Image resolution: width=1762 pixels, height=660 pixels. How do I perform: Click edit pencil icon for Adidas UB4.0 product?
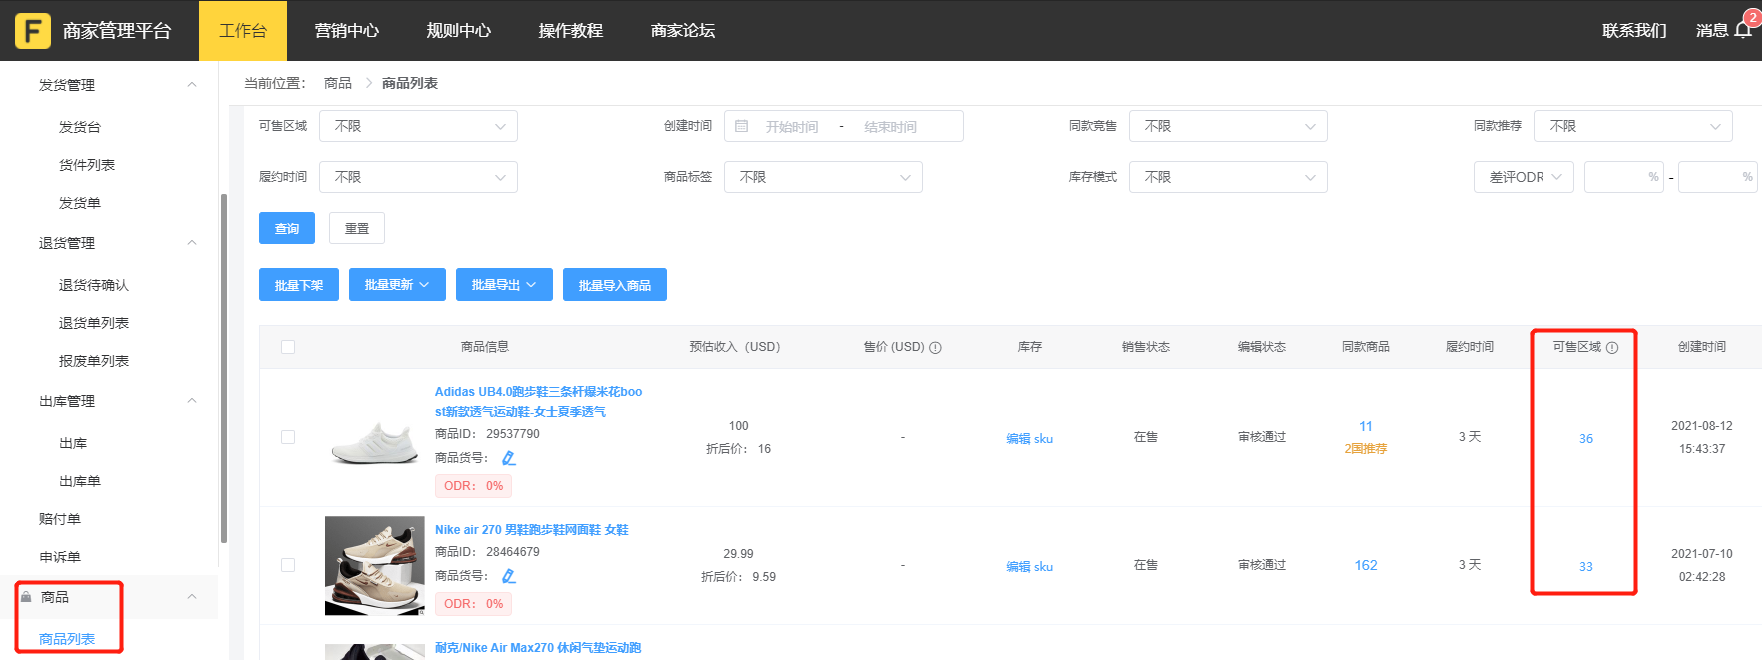pos(509,458)
